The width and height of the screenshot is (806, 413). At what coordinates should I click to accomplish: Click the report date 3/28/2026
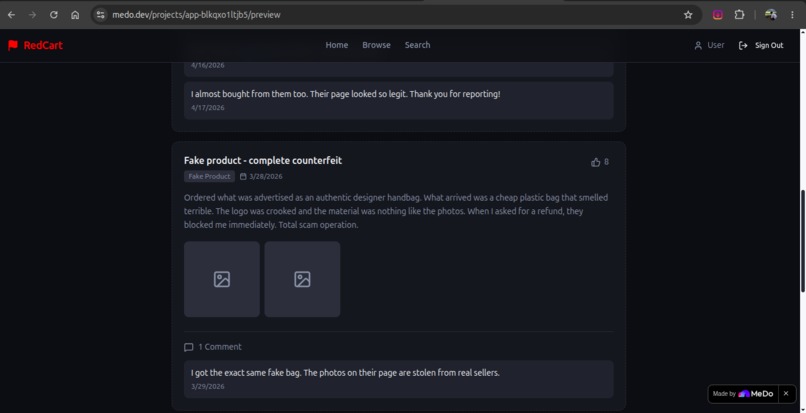point(266,176)
